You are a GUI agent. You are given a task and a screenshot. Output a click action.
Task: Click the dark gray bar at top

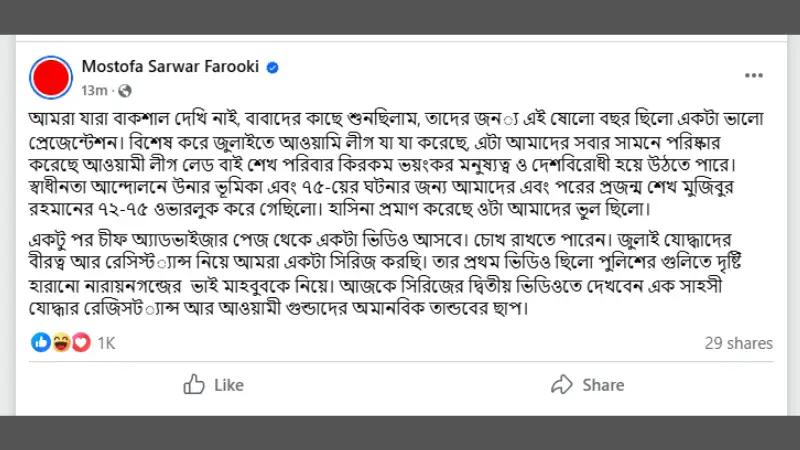point(400,17)
